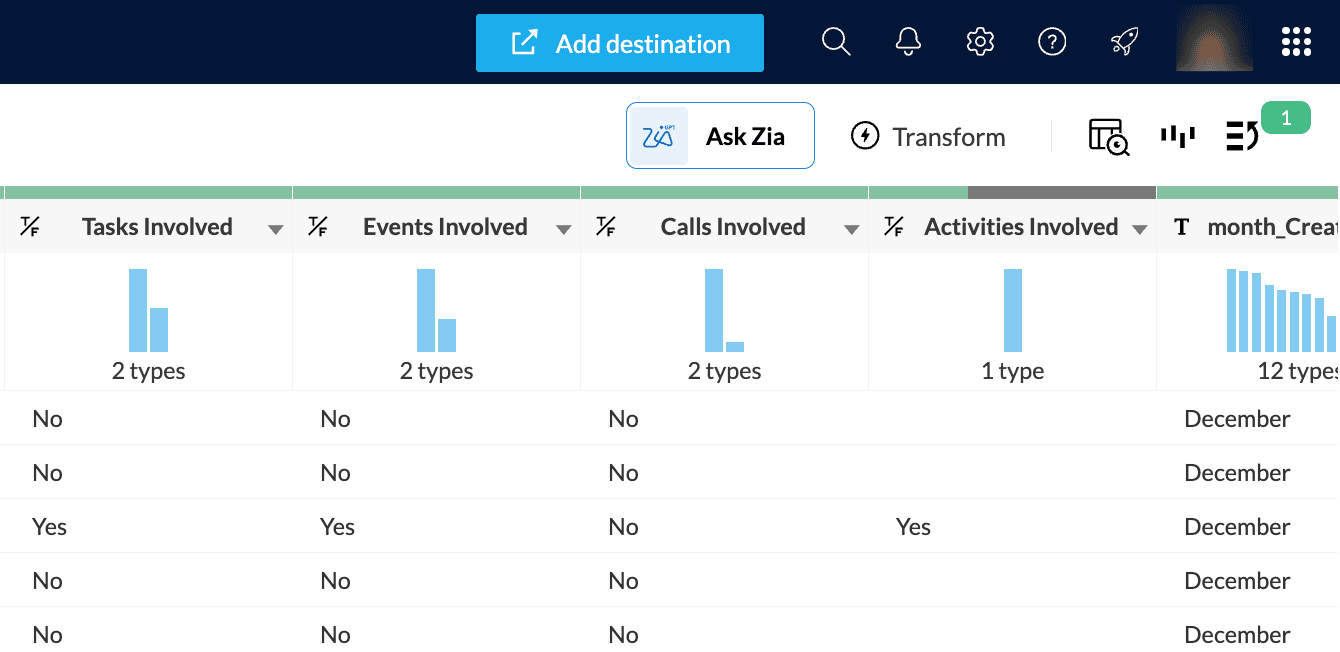The image size is (1340, 652).
Task: Expand the Tasks Involved column dropdown
Action: point(276,229)
